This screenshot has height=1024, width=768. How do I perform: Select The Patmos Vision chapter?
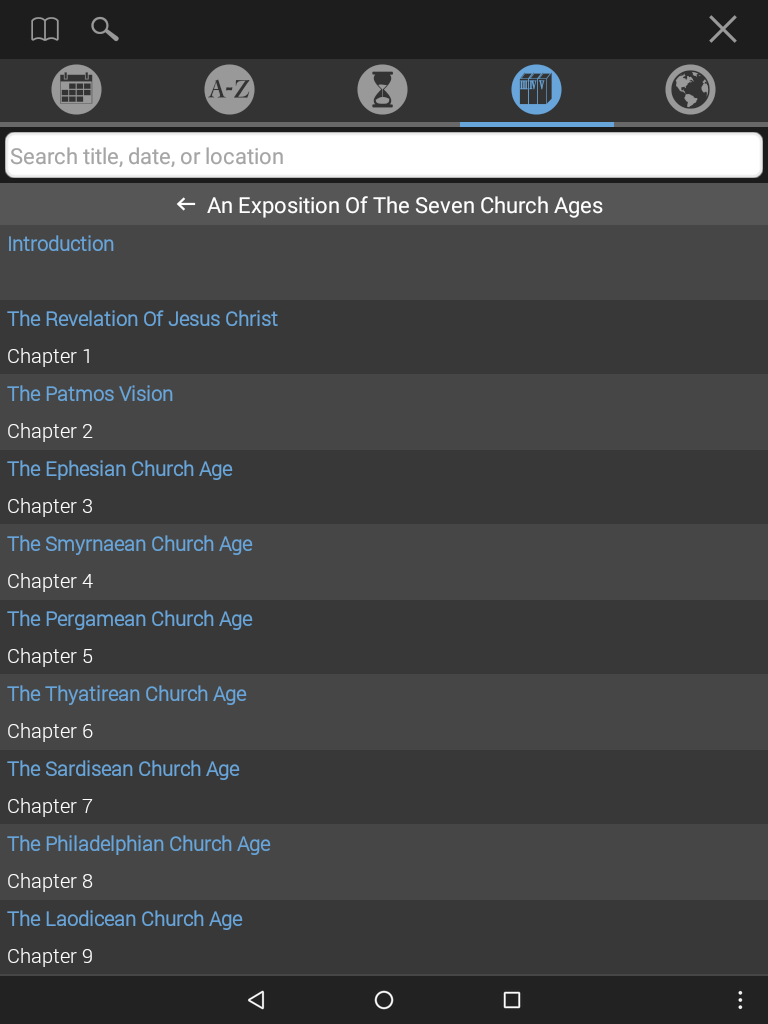pyautogui.click(x=384, y=412)
